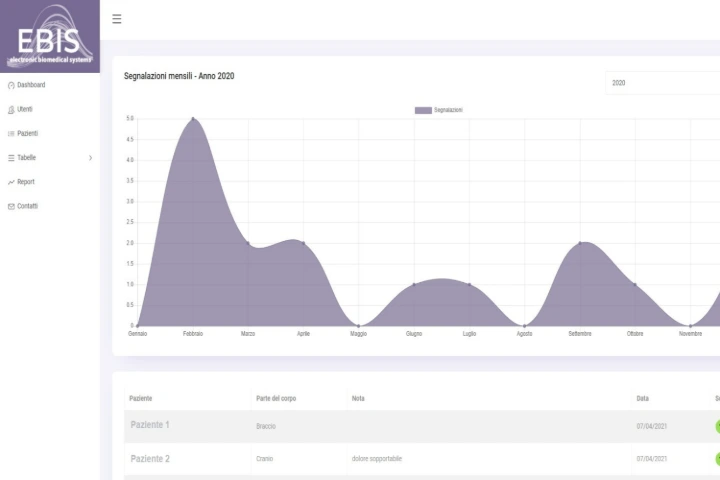The height and width of the screenshot is (480, 720).
Task: Sort by Parte del corpo column header
Action: 276,398
